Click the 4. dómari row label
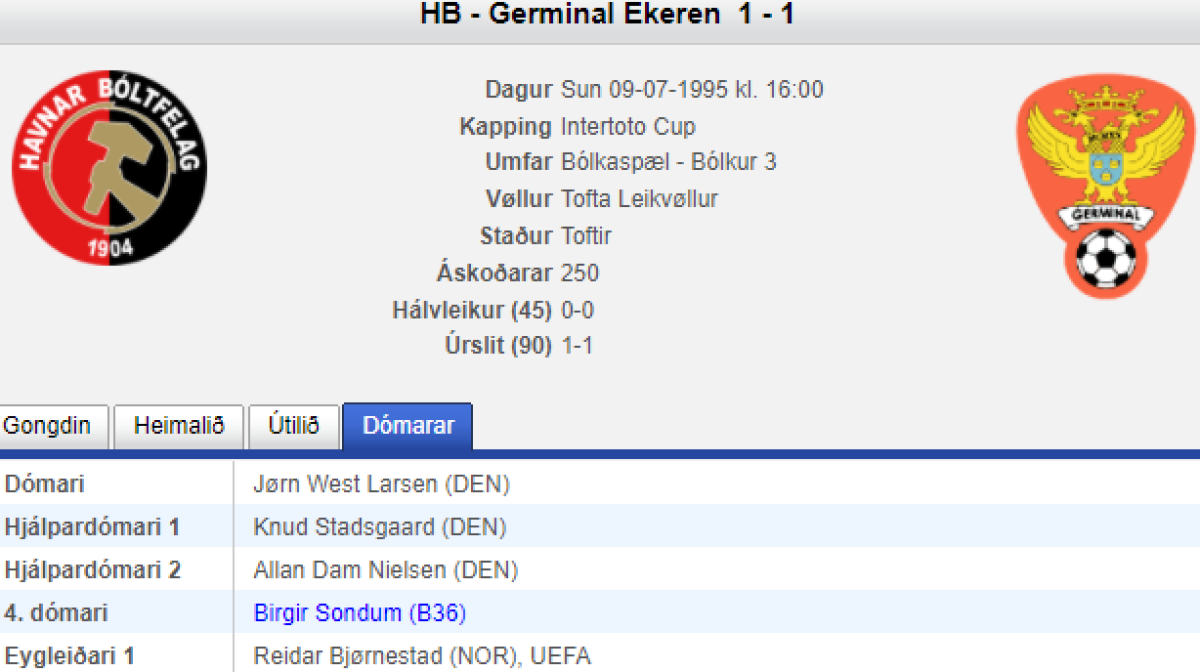The height and width of the screenshot is (672, 1200). point(57,613)
